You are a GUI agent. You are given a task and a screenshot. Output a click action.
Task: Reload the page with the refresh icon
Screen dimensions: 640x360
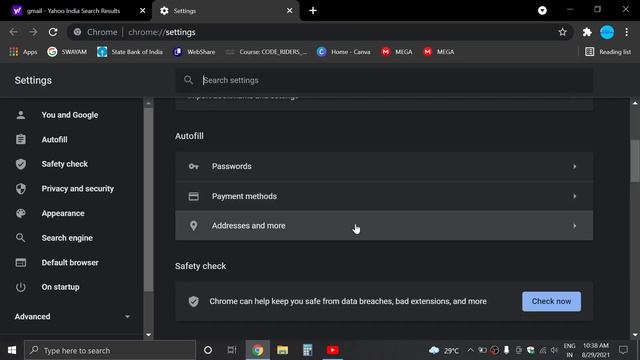coord(53,32)
